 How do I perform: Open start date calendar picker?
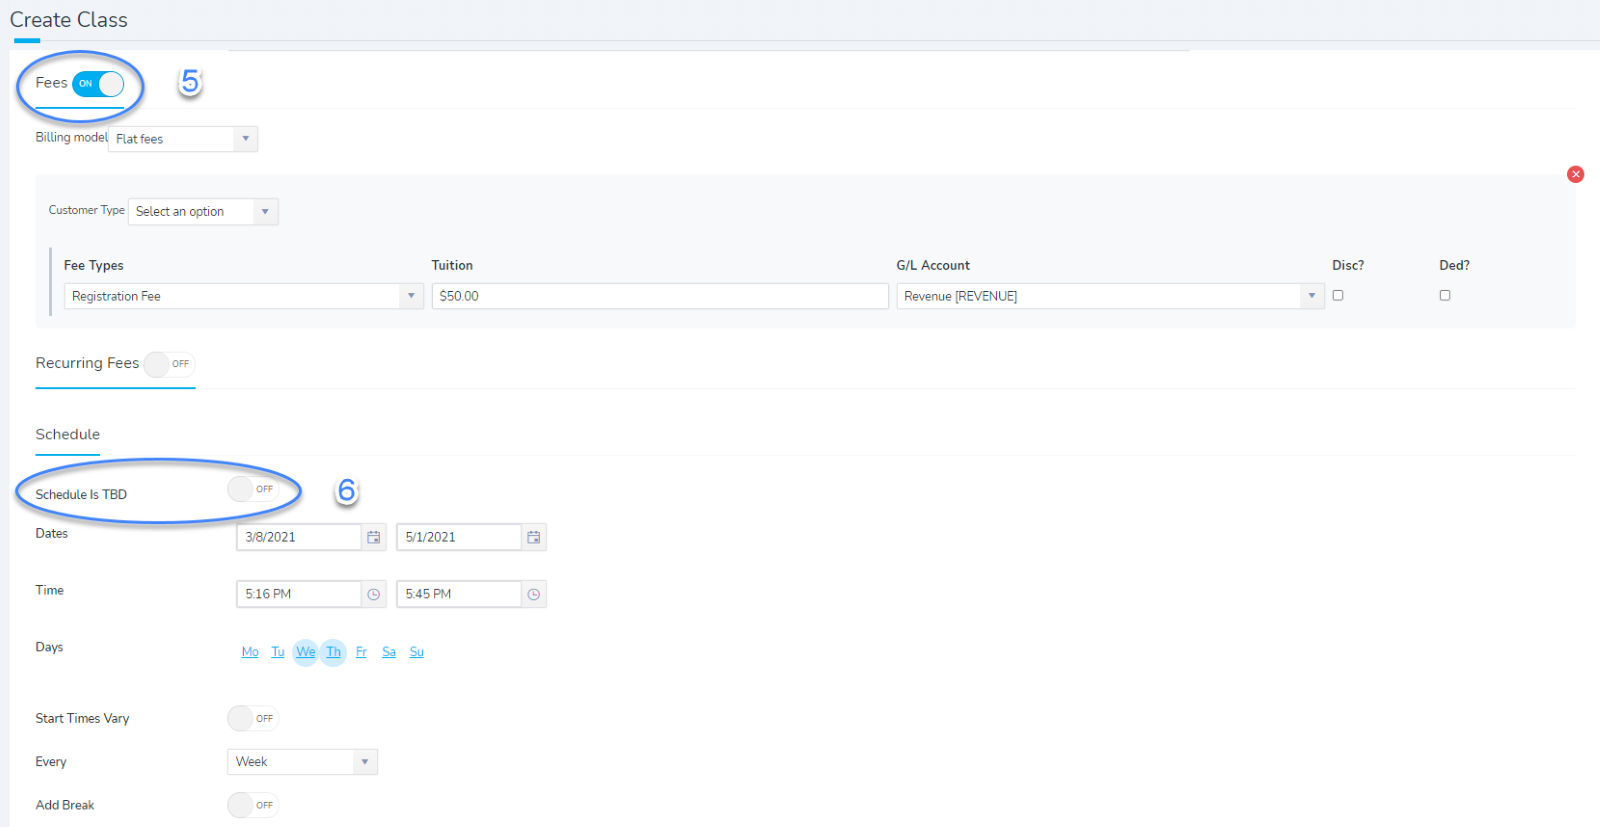click(373, 537)
